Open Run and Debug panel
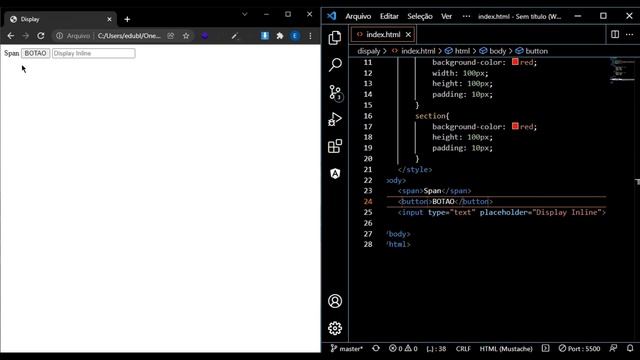Viewport: 640px width, 360px height. pyautogui.click(x=335, y=119)
